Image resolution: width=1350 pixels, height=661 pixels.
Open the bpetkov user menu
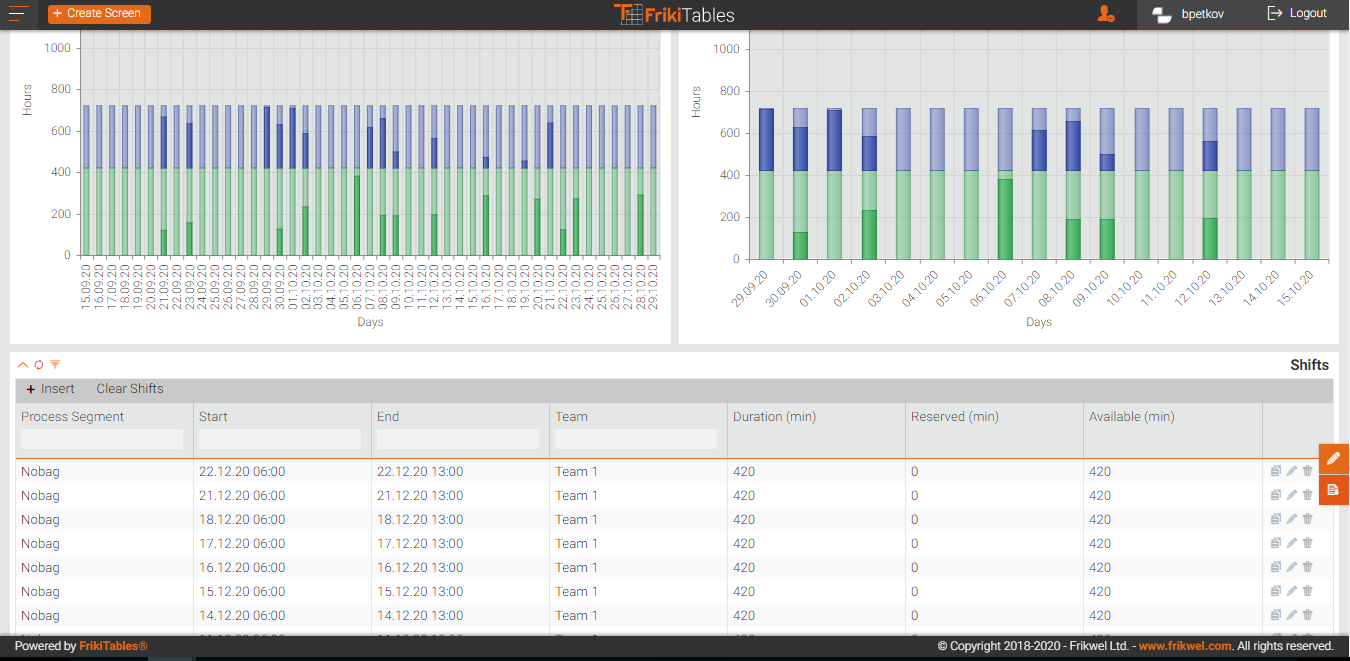click(x=1188, y=14)
